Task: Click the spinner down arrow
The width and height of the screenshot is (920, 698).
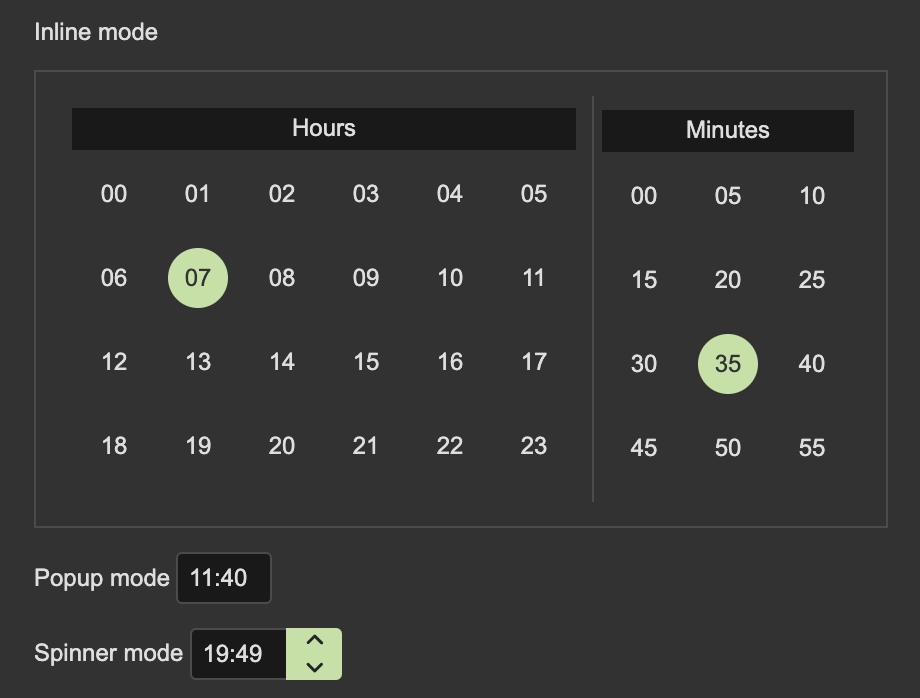Action: pyautogui.click(x=313, y=667)
